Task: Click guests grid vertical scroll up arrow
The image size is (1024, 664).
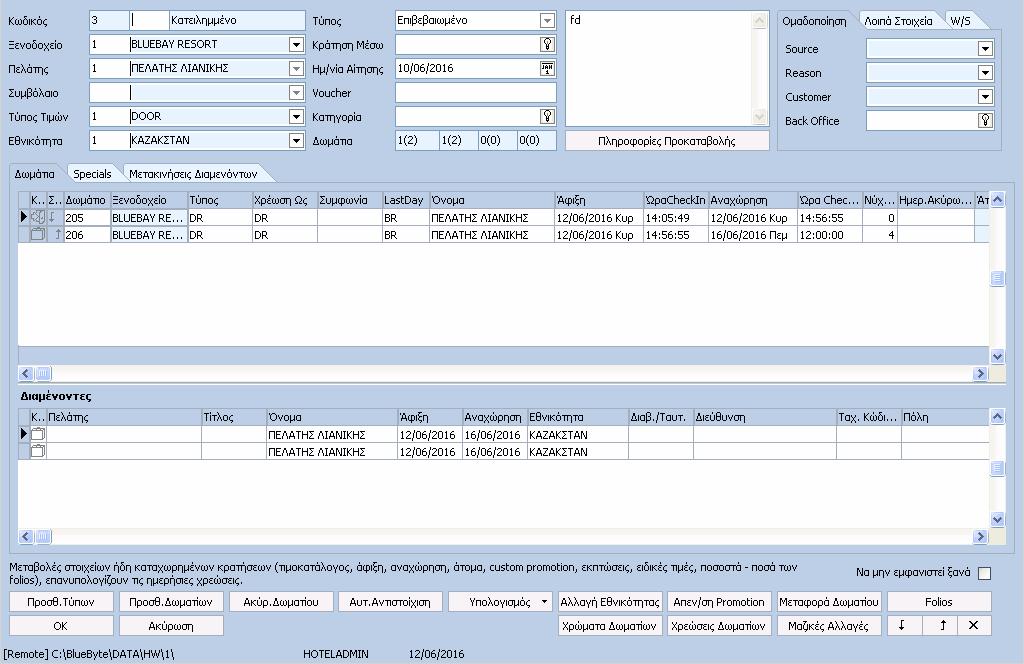Action: coord(997,417)
